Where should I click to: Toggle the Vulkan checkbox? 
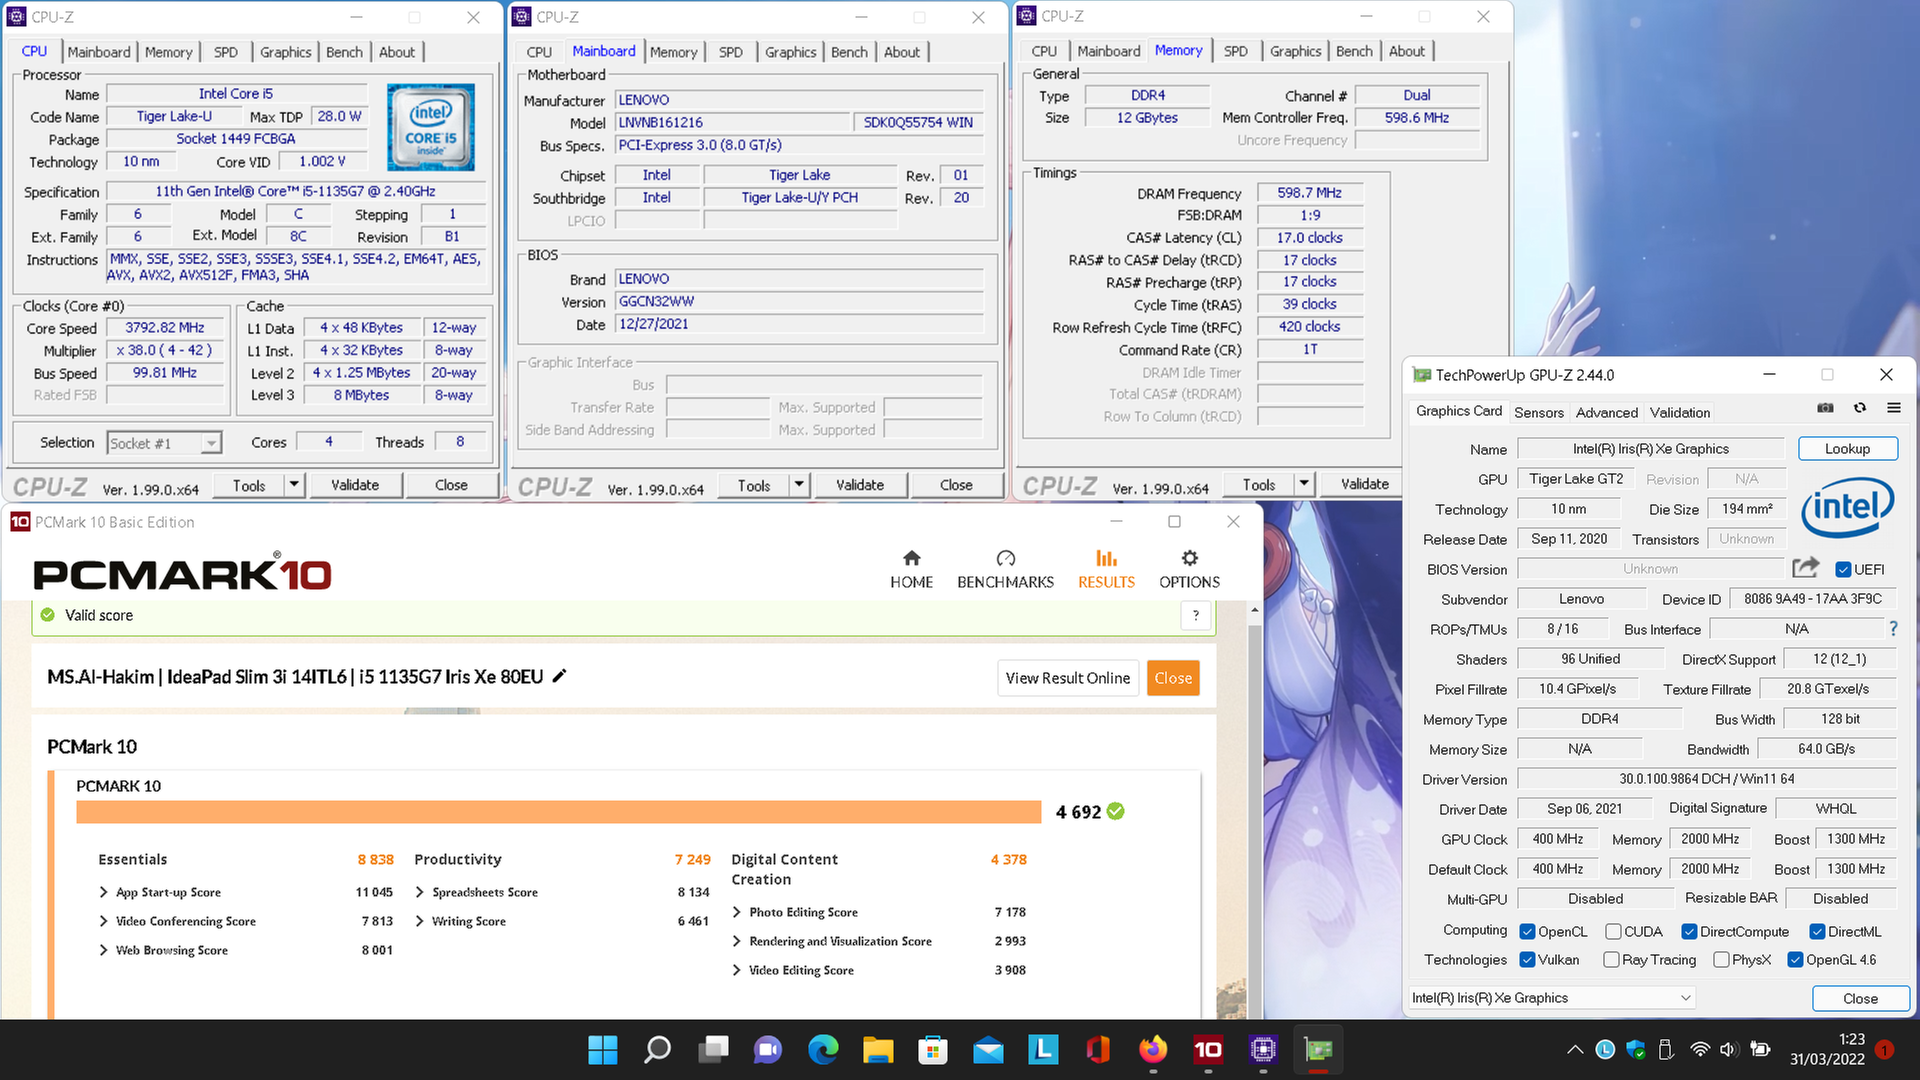(x=1527, y=959)
